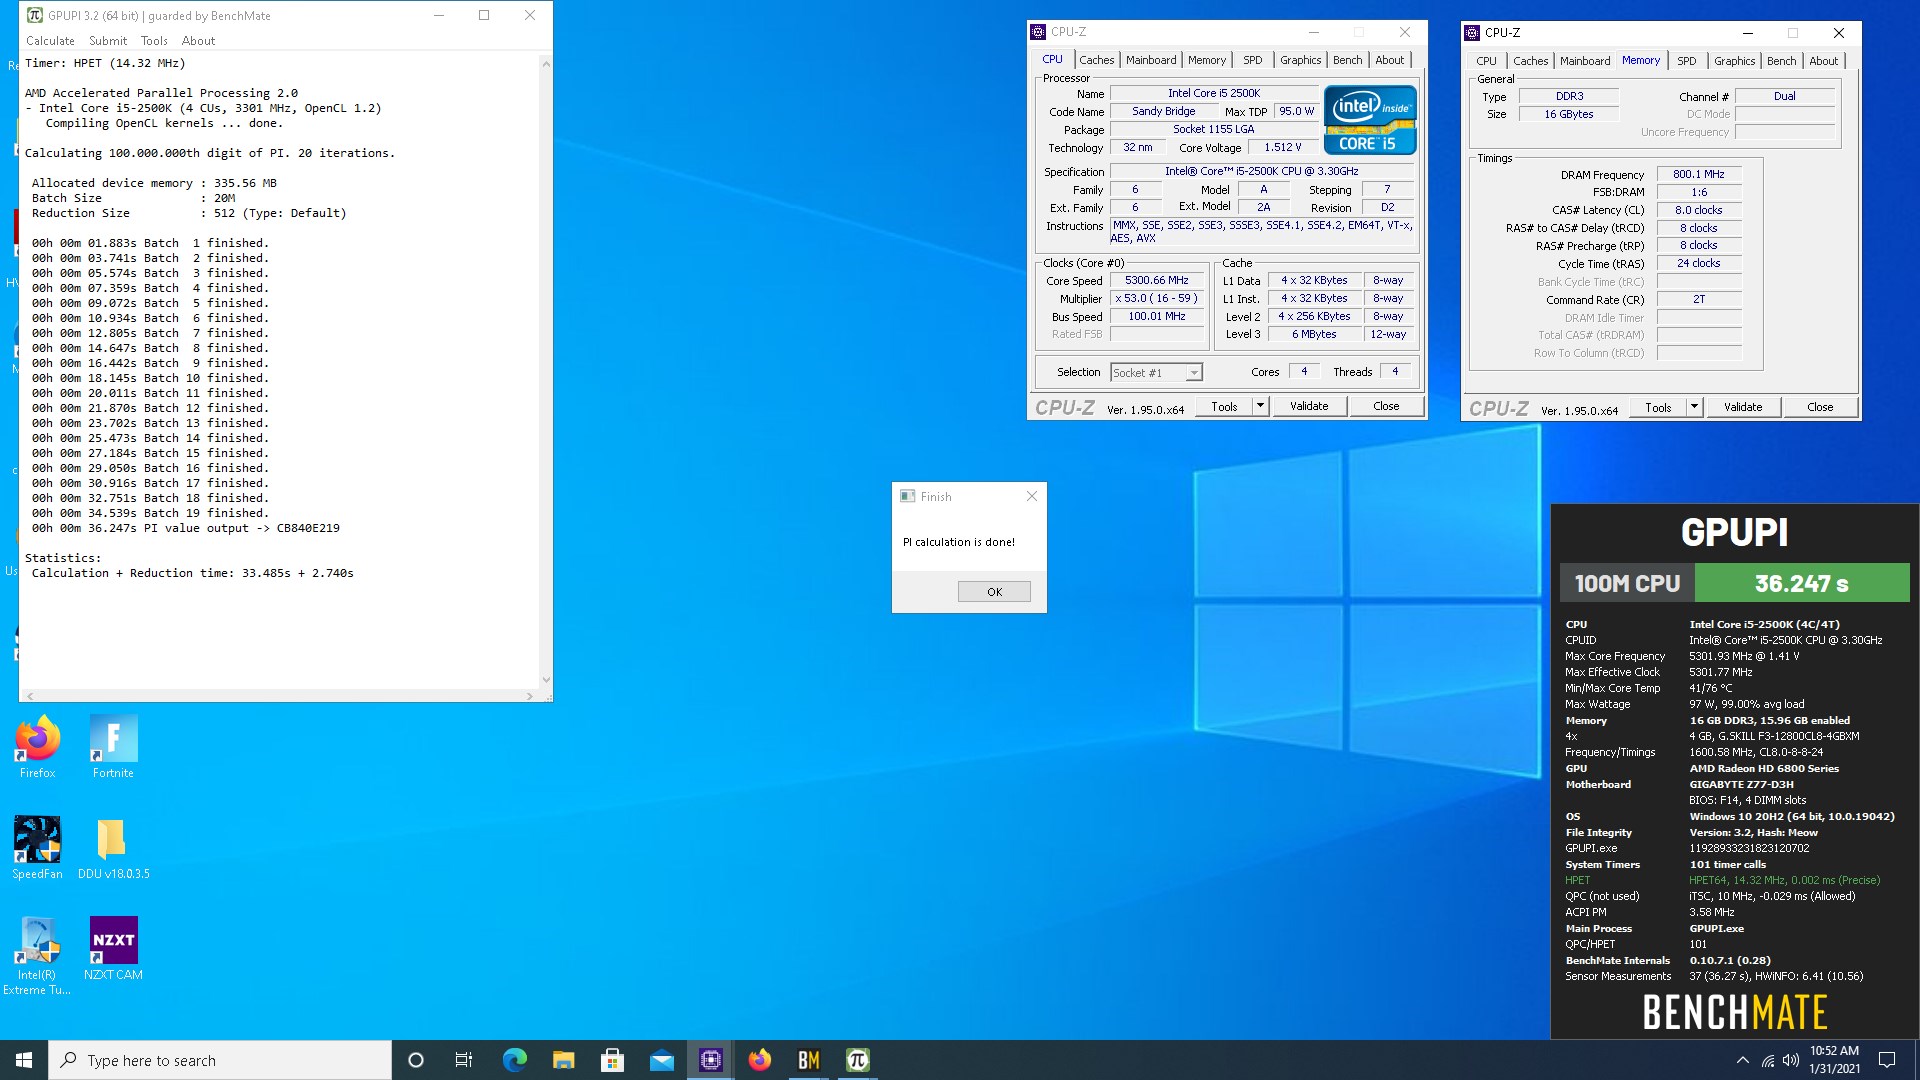Open Microsoft Edge from taskbar

click(x=514, y=1060)
